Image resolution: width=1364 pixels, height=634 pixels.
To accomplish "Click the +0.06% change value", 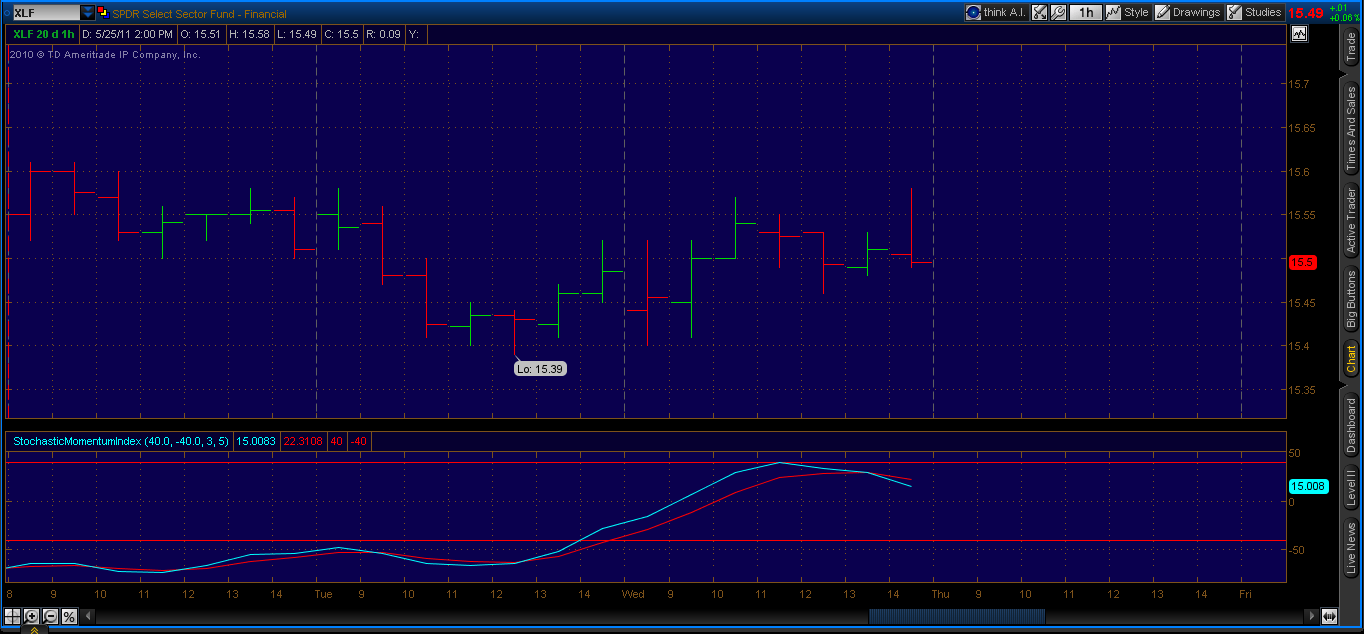I will click(x=1345, y=18).
